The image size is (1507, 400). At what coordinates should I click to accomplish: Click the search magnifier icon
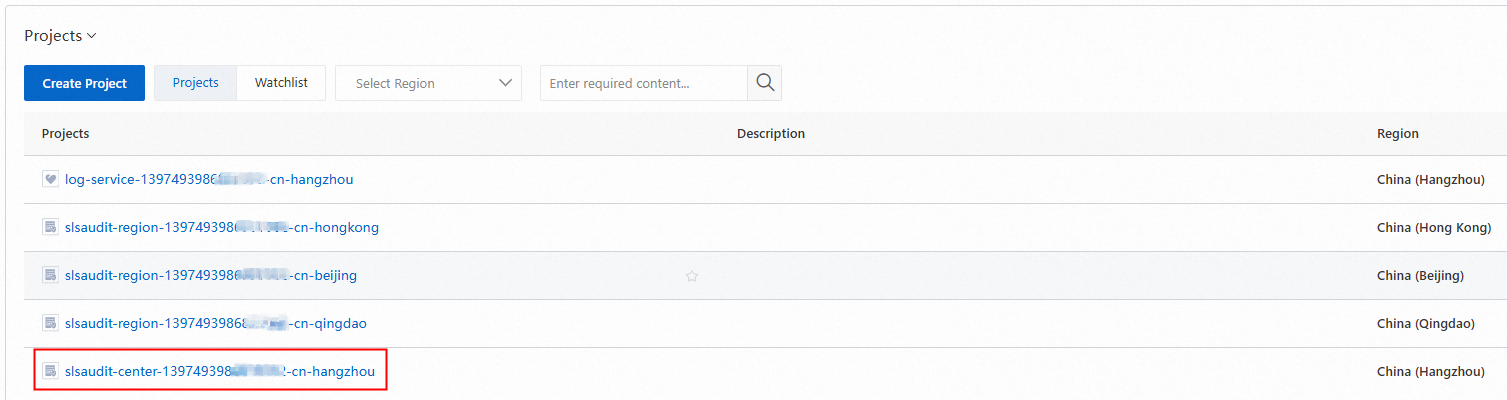tap(765, 83)
